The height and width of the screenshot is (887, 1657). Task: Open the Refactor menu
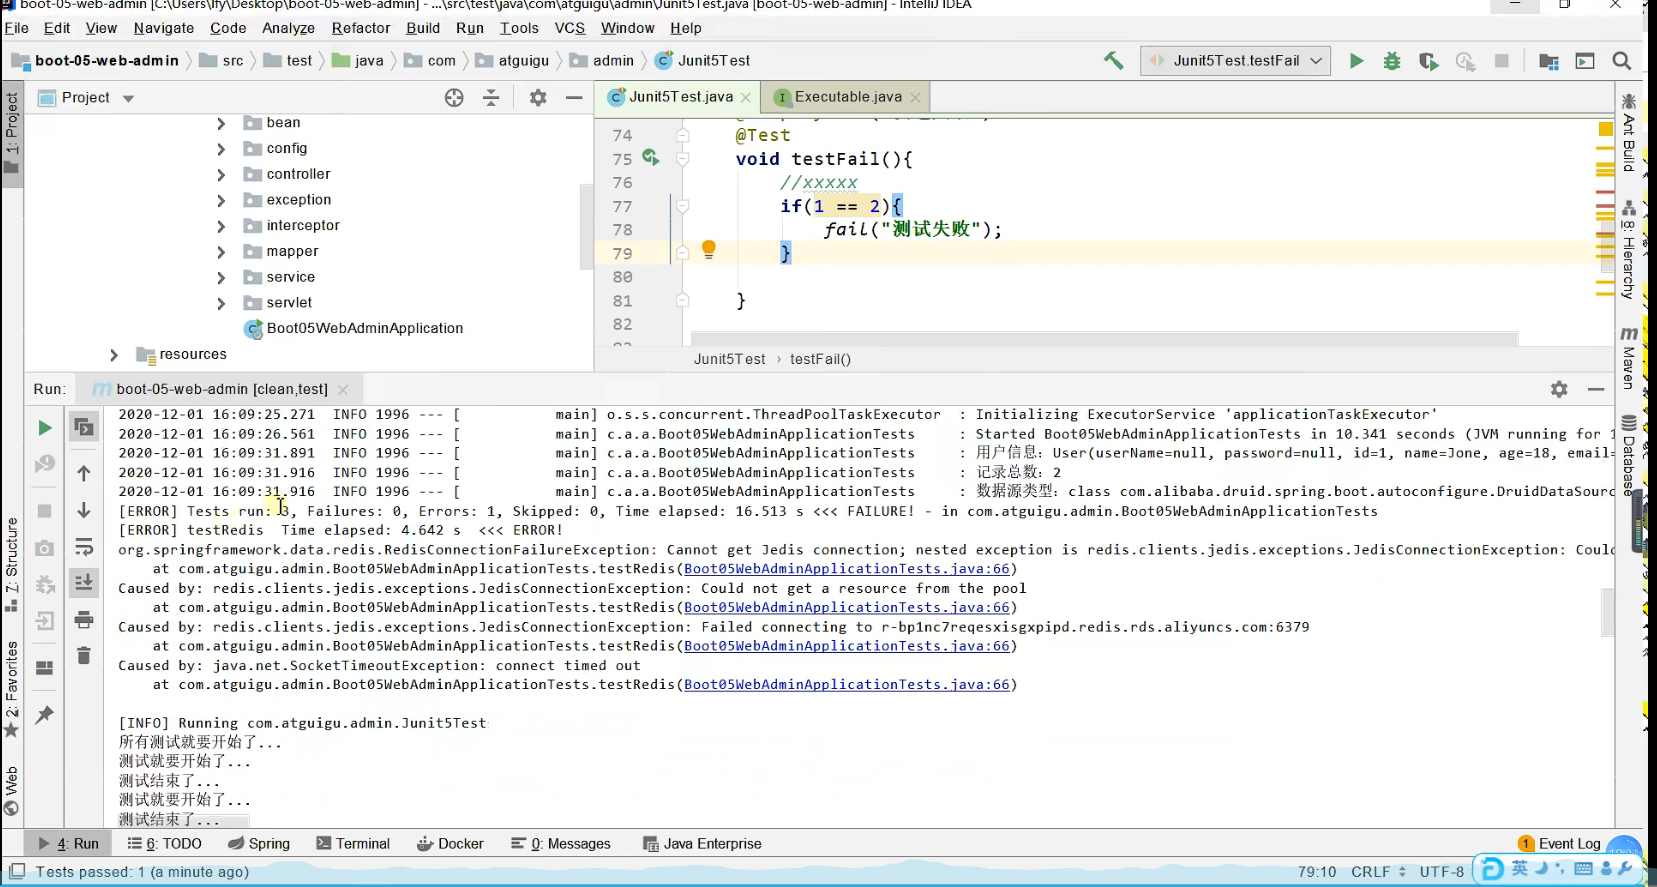[x=360, y=28]
